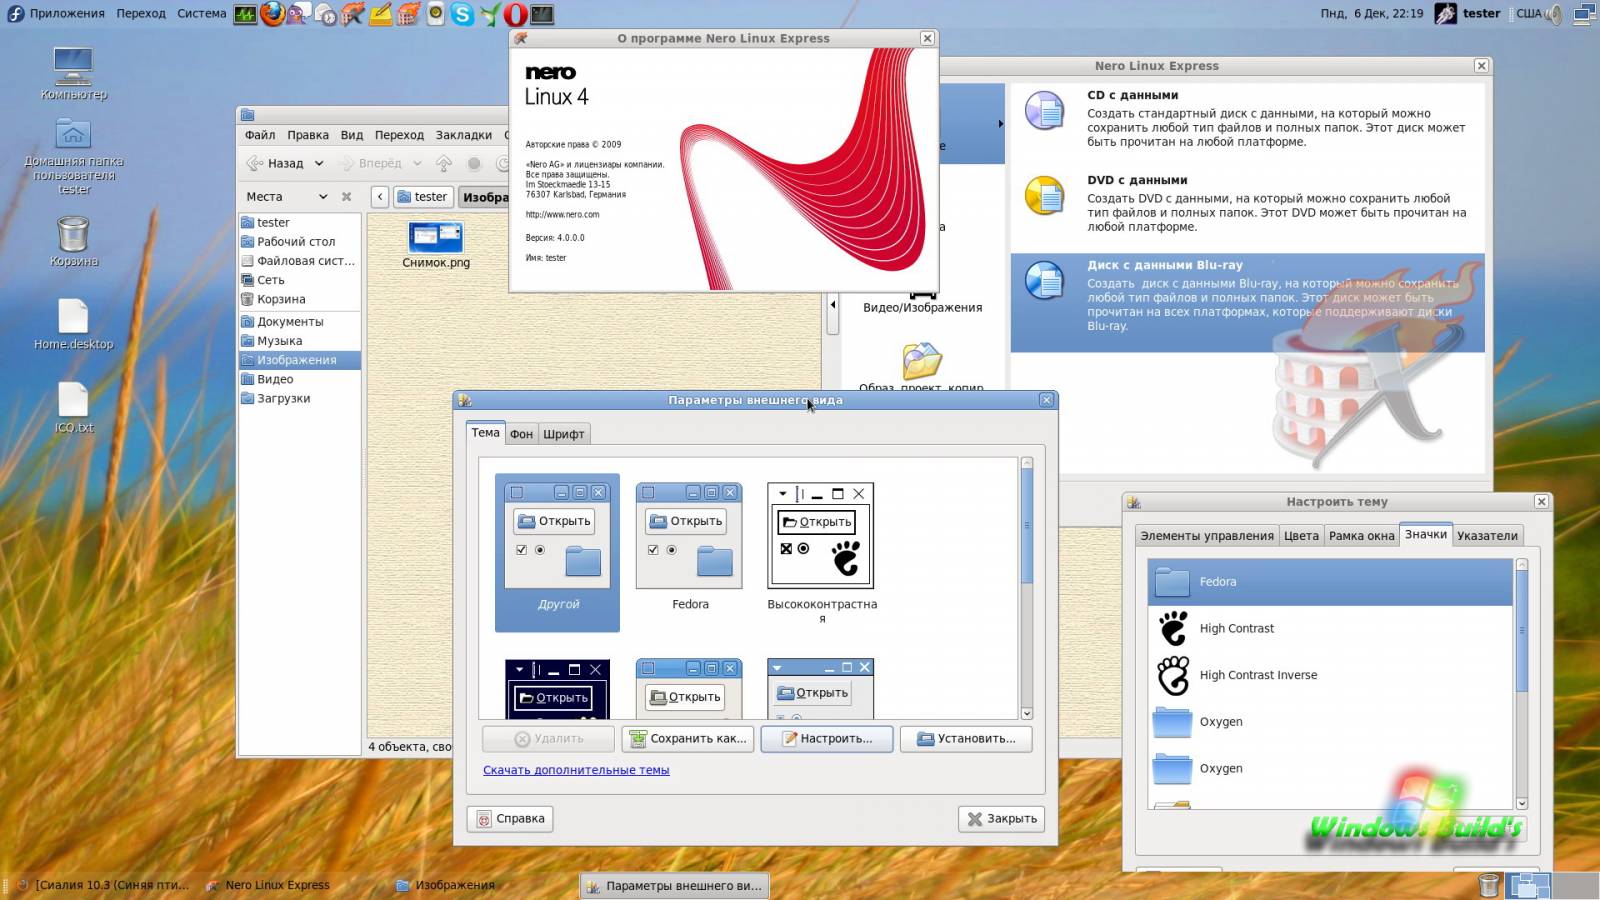This screenshot has height=900, width=1600.
Task: Expand the Nero left panel submenu arrow
Action: (1000, 124)
